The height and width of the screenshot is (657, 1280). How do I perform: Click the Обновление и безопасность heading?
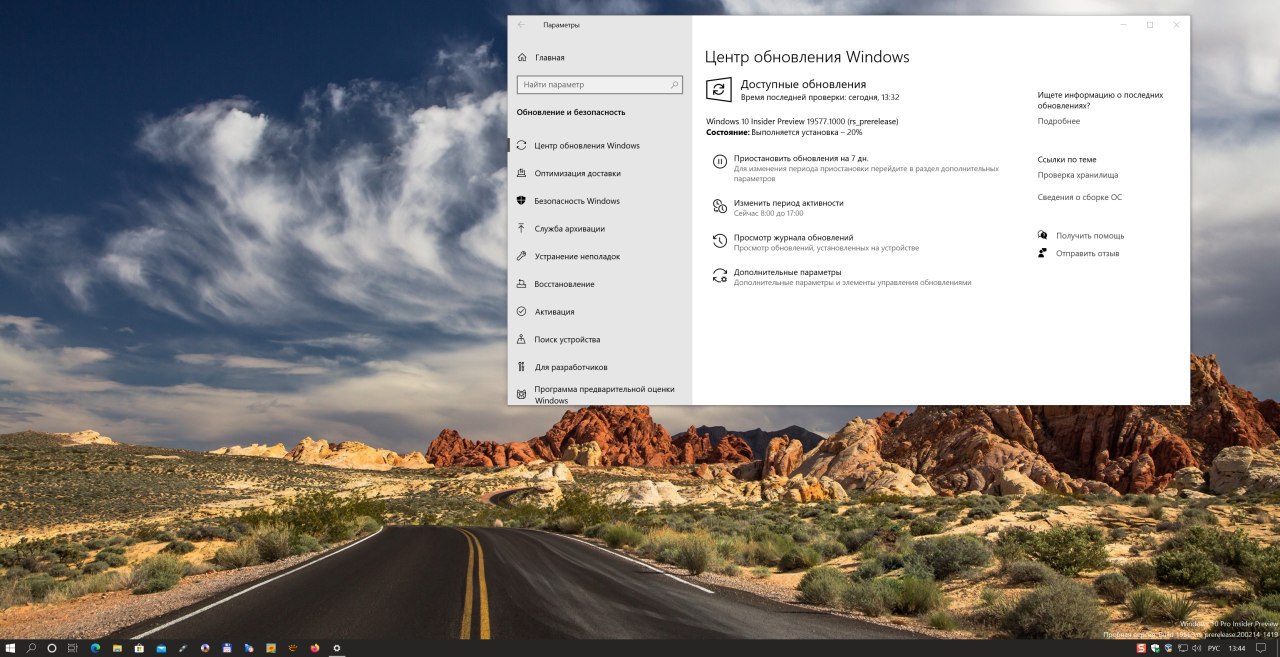[571, 112]
